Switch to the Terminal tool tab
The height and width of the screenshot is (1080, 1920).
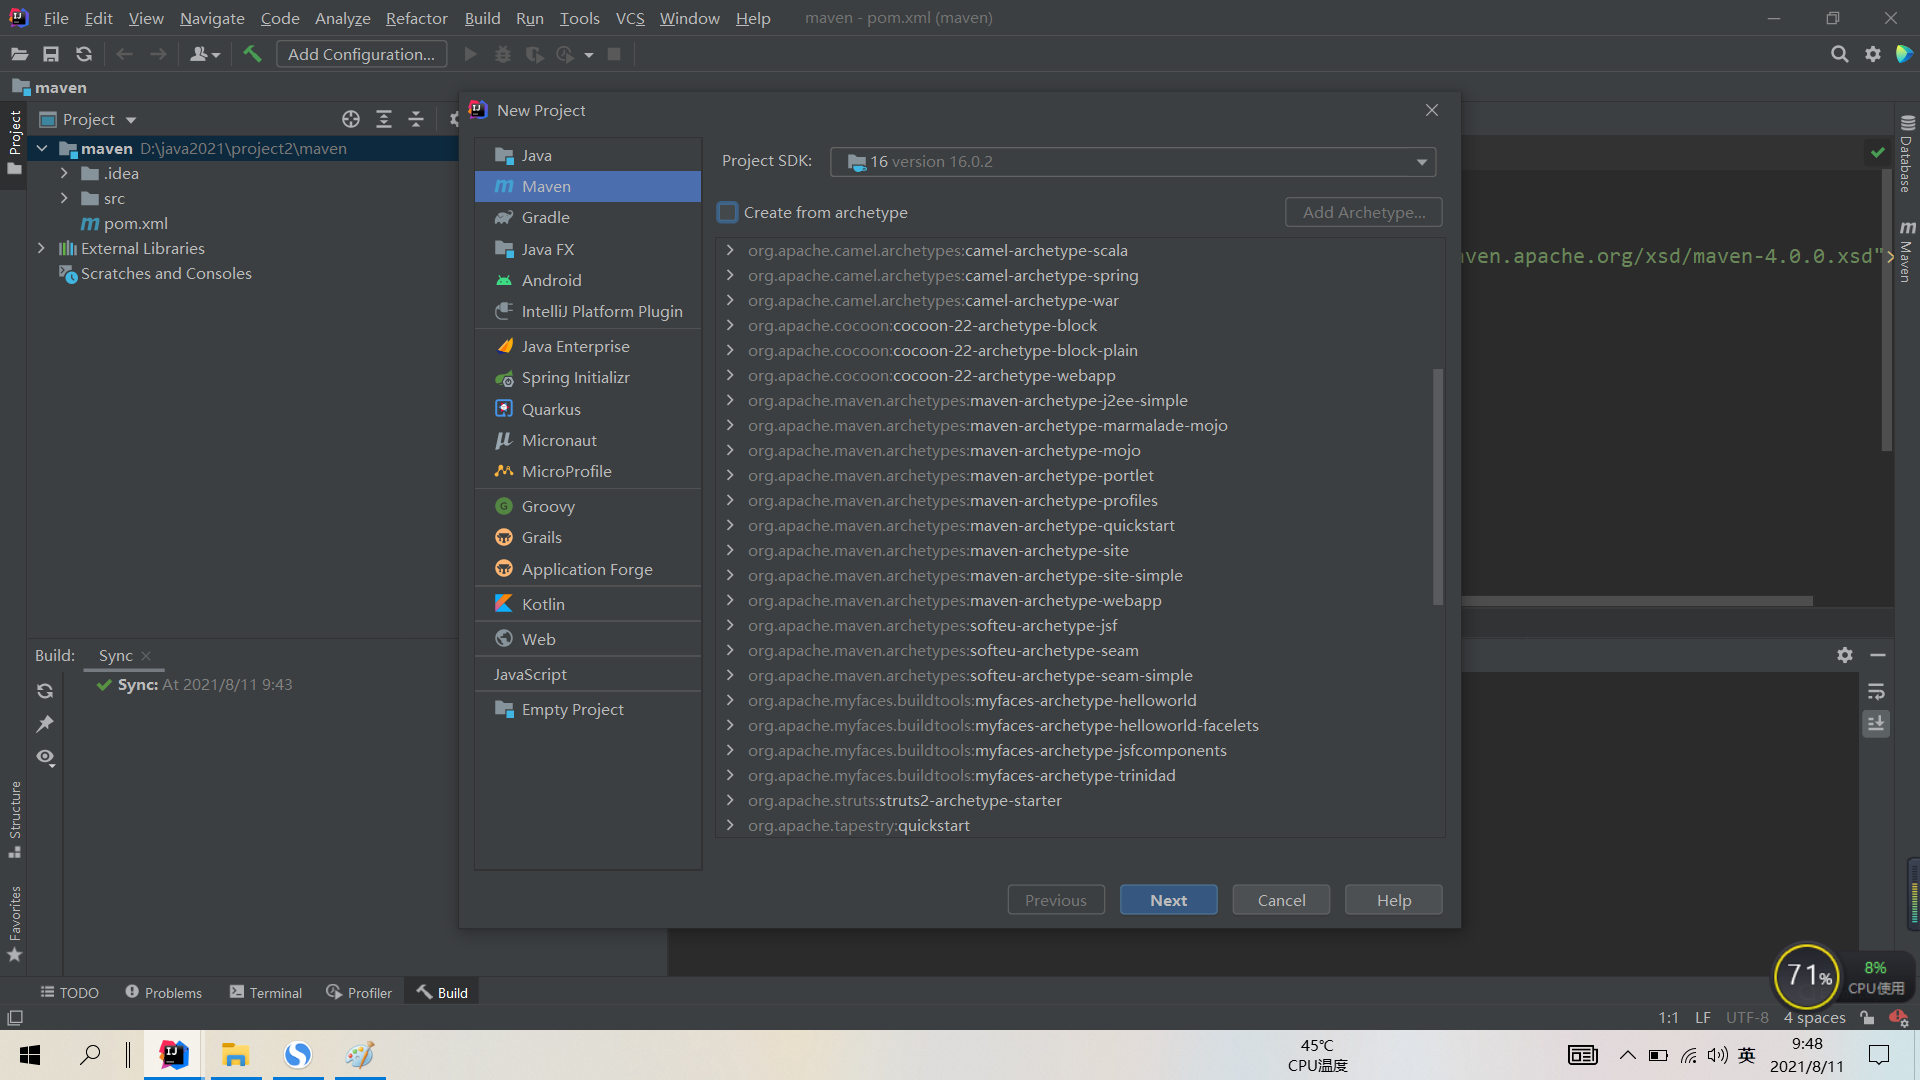click(x=266, y=992)
